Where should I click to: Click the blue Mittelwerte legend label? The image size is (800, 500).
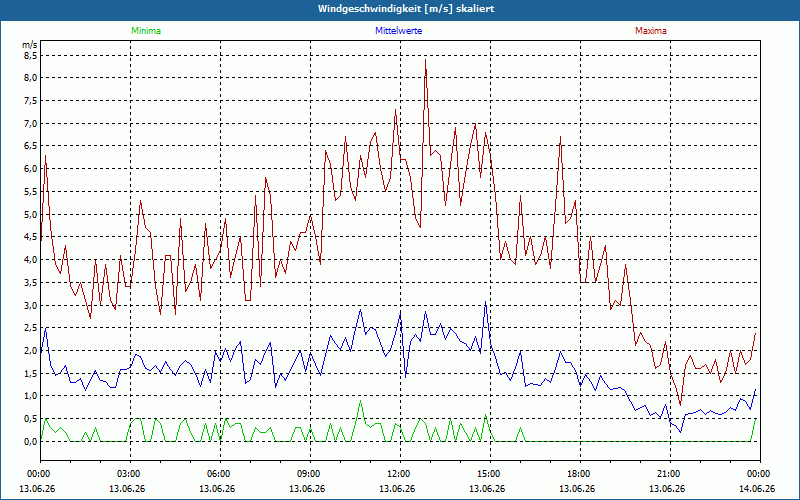pos(398,31)
